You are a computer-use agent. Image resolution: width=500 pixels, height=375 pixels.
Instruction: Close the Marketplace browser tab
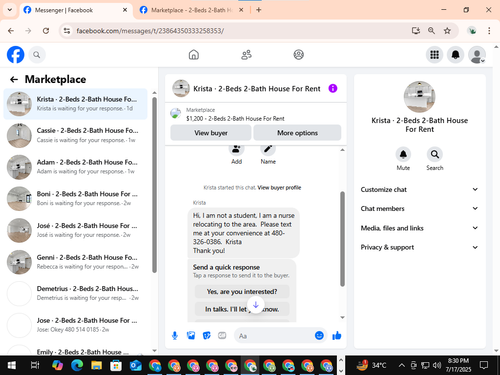coord(241,10)
